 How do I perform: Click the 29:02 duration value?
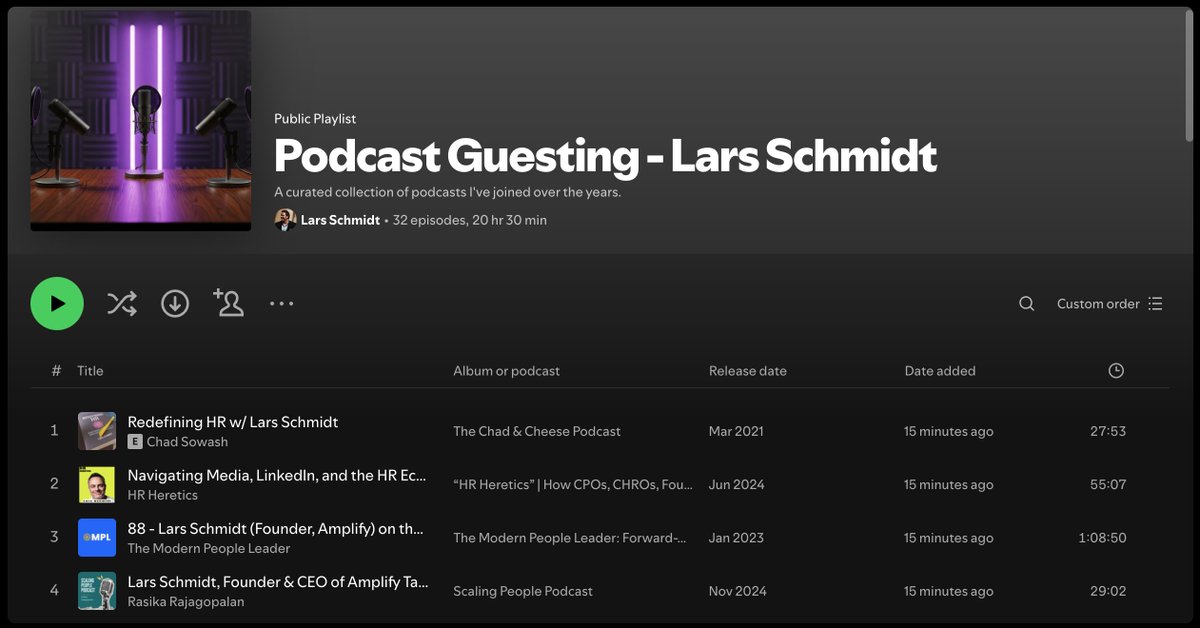(1108, 591)
